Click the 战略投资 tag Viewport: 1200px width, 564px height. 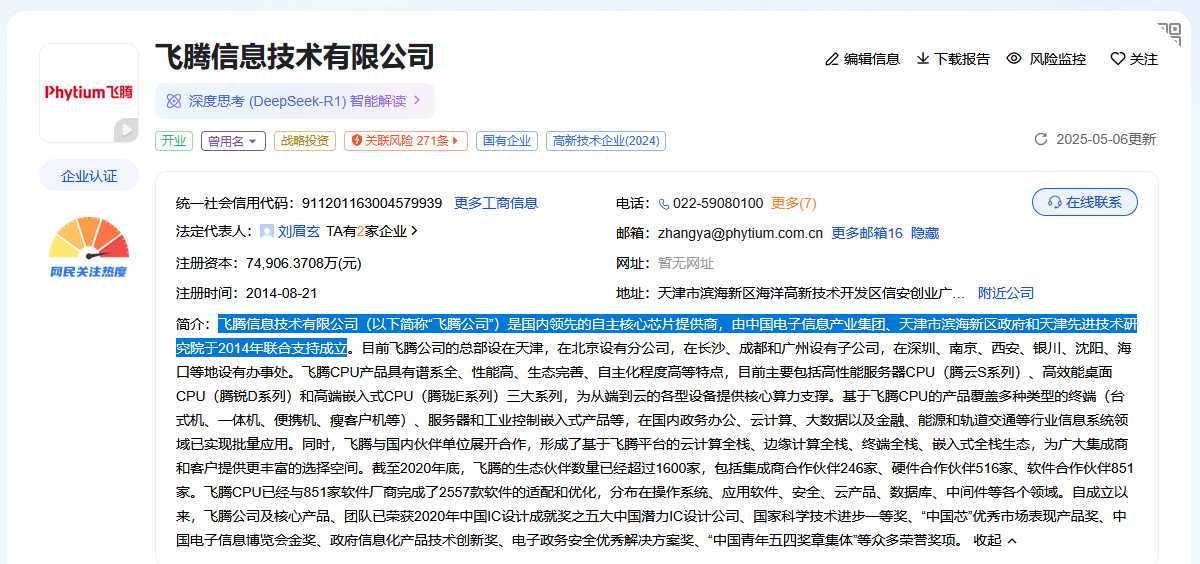point(305,141)
